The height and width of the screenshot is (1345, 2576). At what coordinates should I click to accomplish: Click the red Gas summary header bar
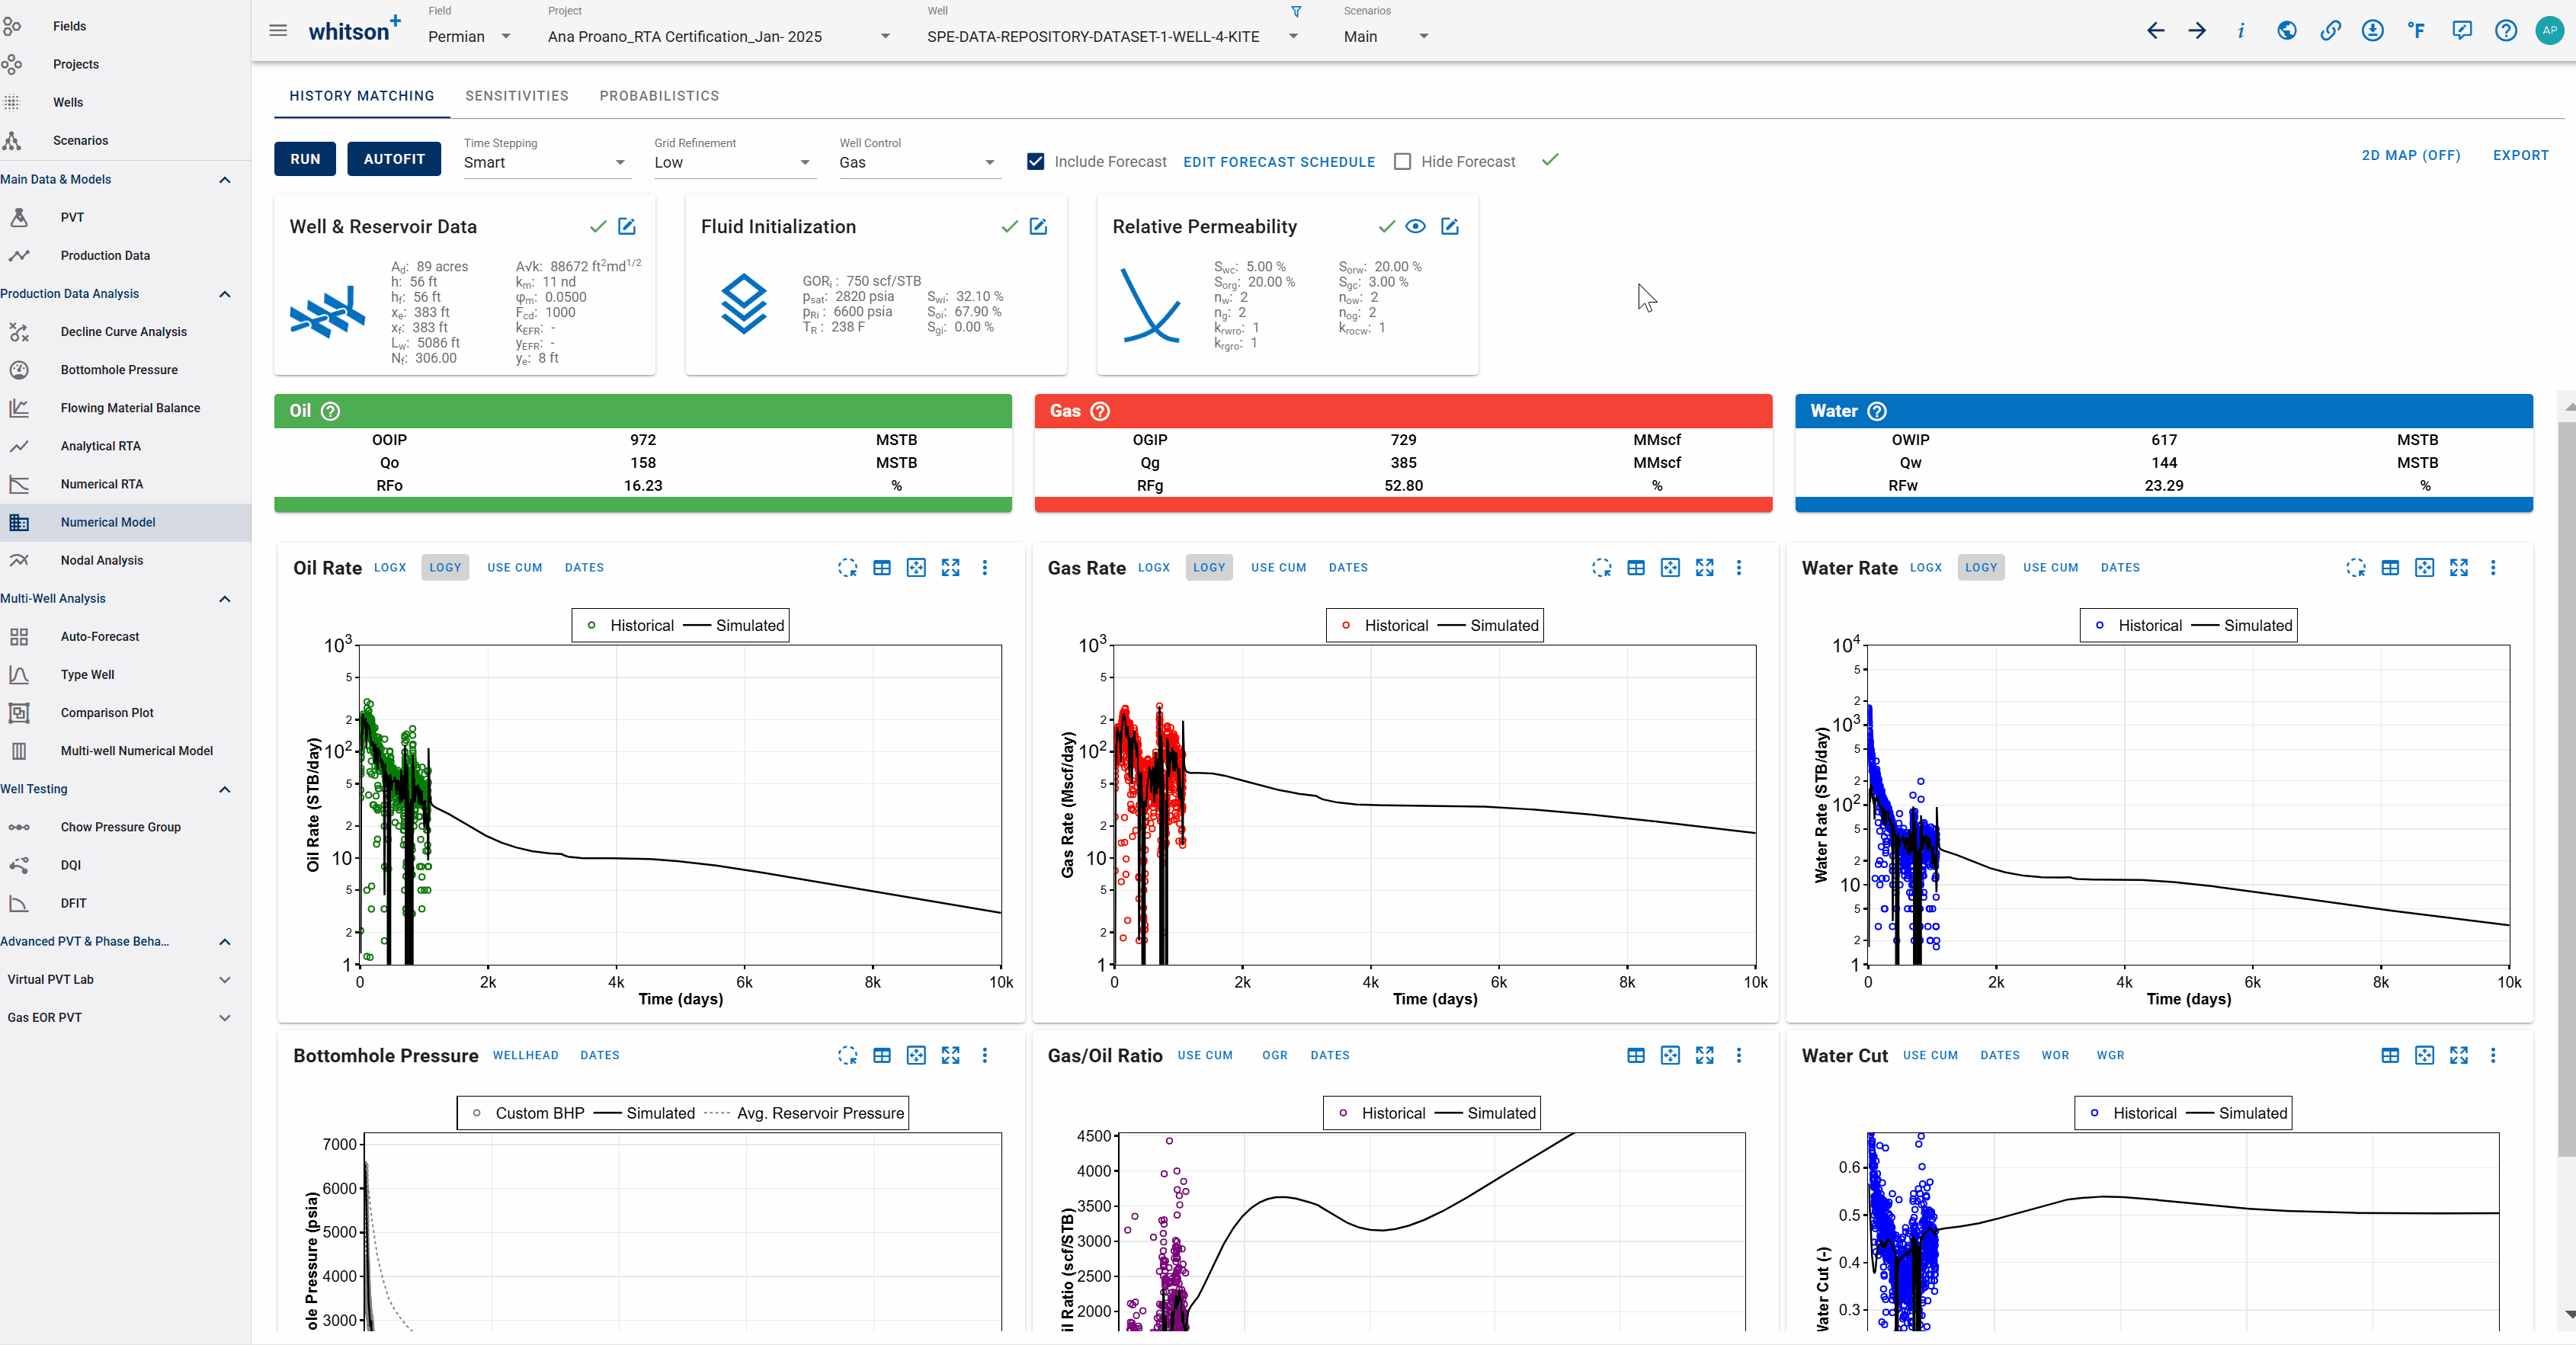click(1403, 411)
